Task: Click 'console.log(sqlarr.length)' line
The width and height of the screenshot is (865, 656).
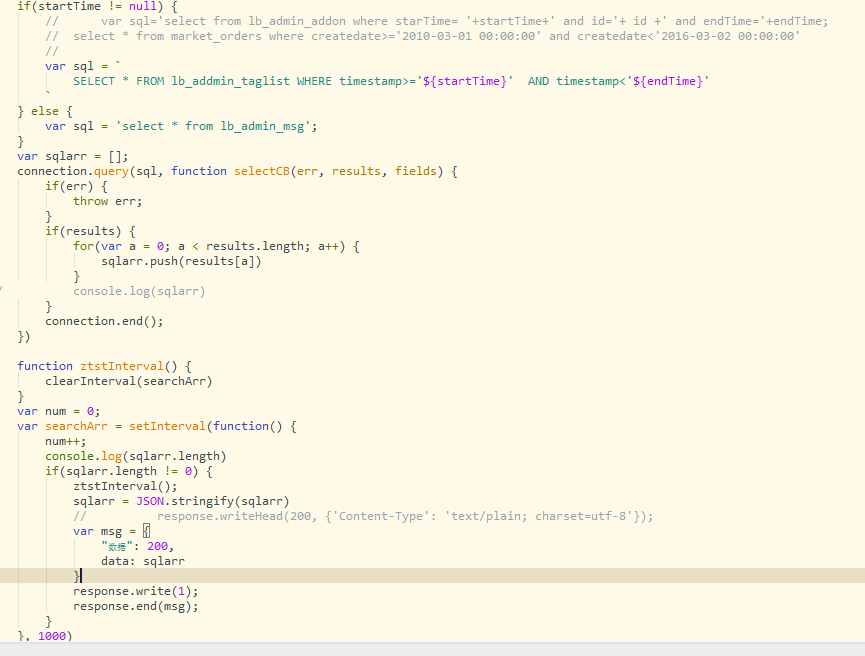Action: 136,456
